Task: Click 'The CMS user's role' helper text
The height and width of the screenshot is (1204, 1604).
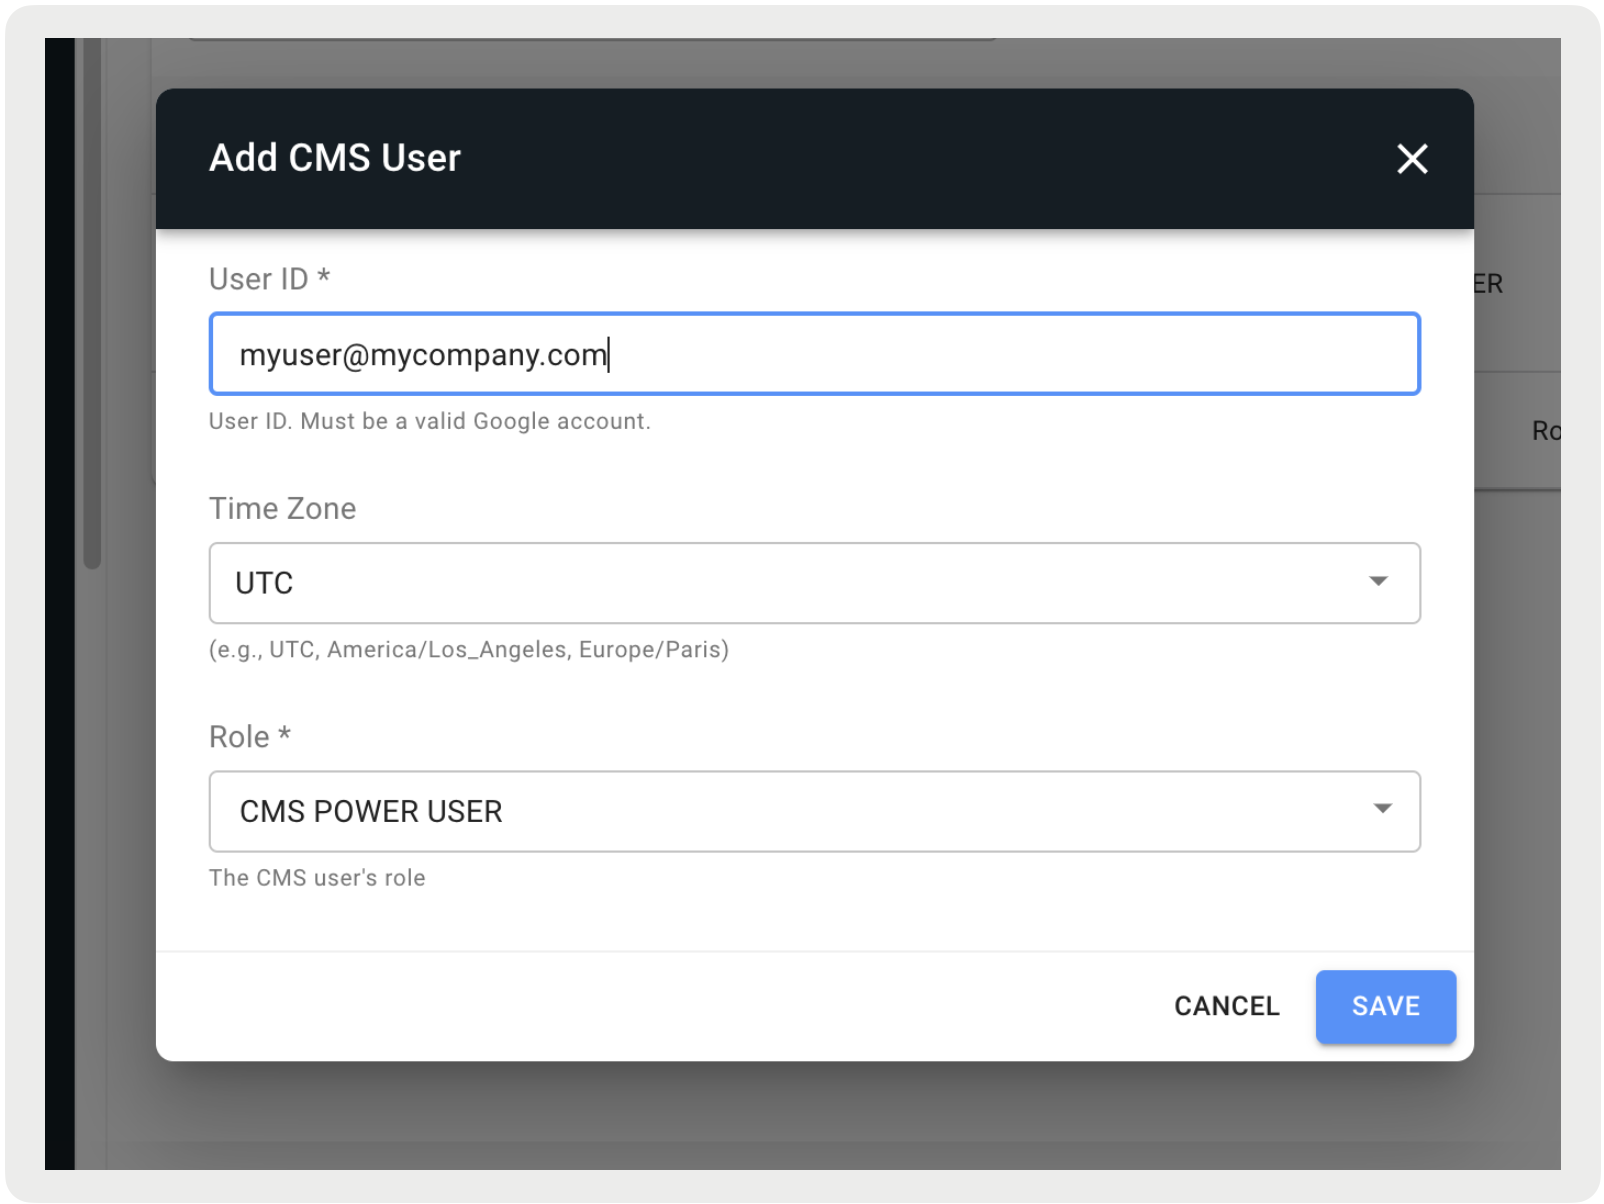Action: tap(317, 878)
